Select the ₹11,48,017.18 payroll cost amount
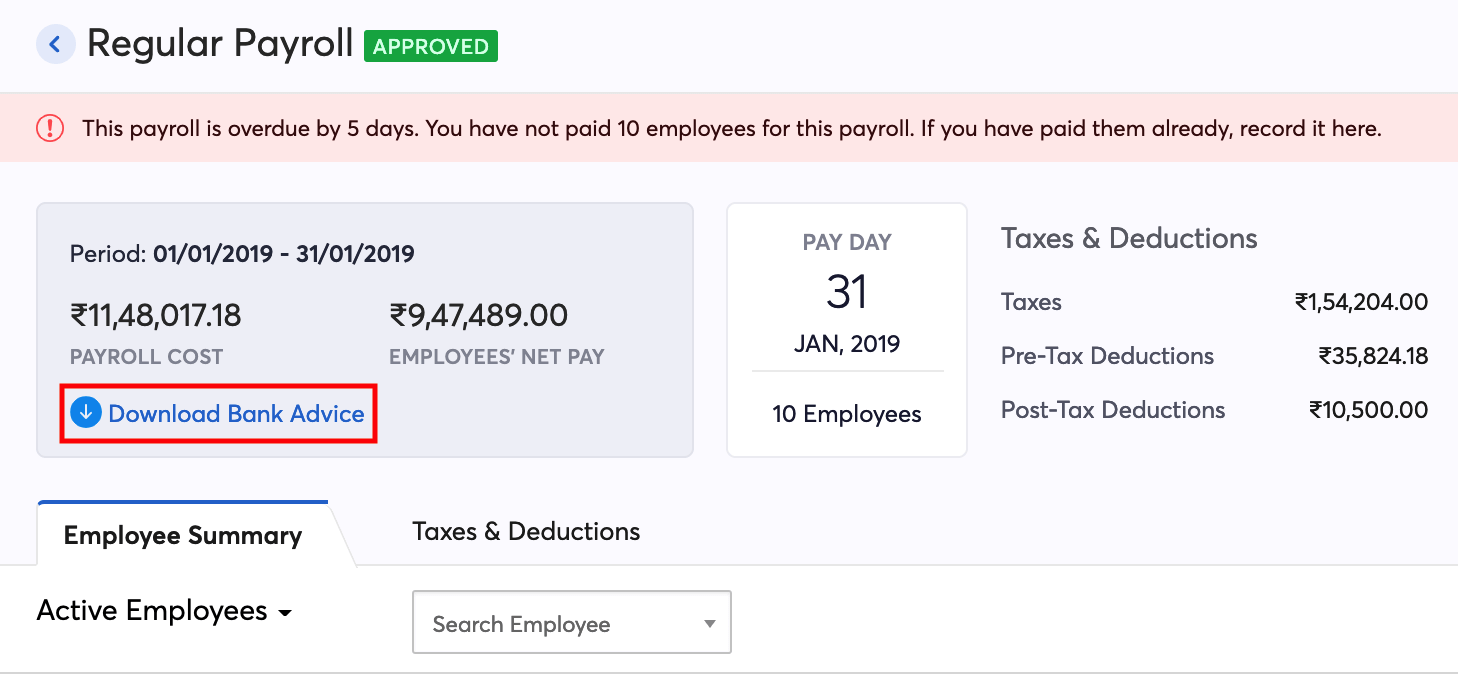This screenshot has height=678, width=1458. point(155,316)
